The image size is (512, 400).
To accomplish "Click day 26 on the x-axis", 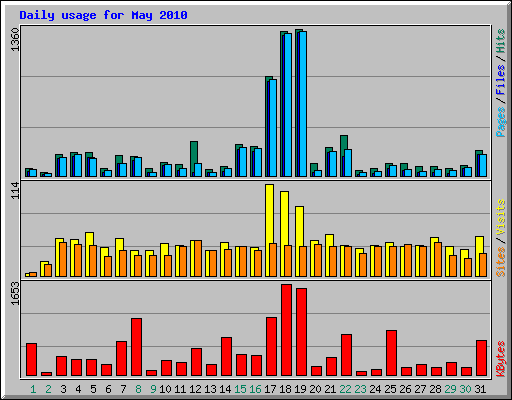I will point(405,389).
